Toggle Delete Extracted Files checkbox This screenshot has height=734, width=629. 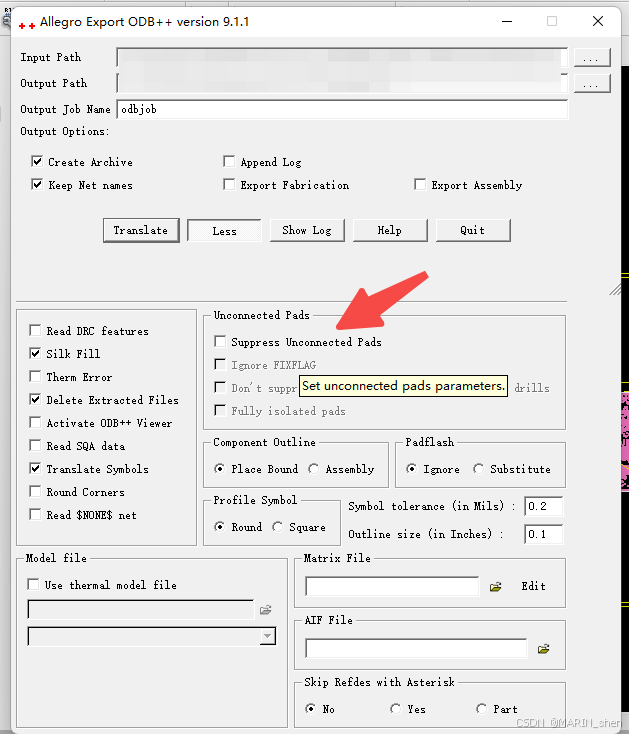click(x=35, y=399)
